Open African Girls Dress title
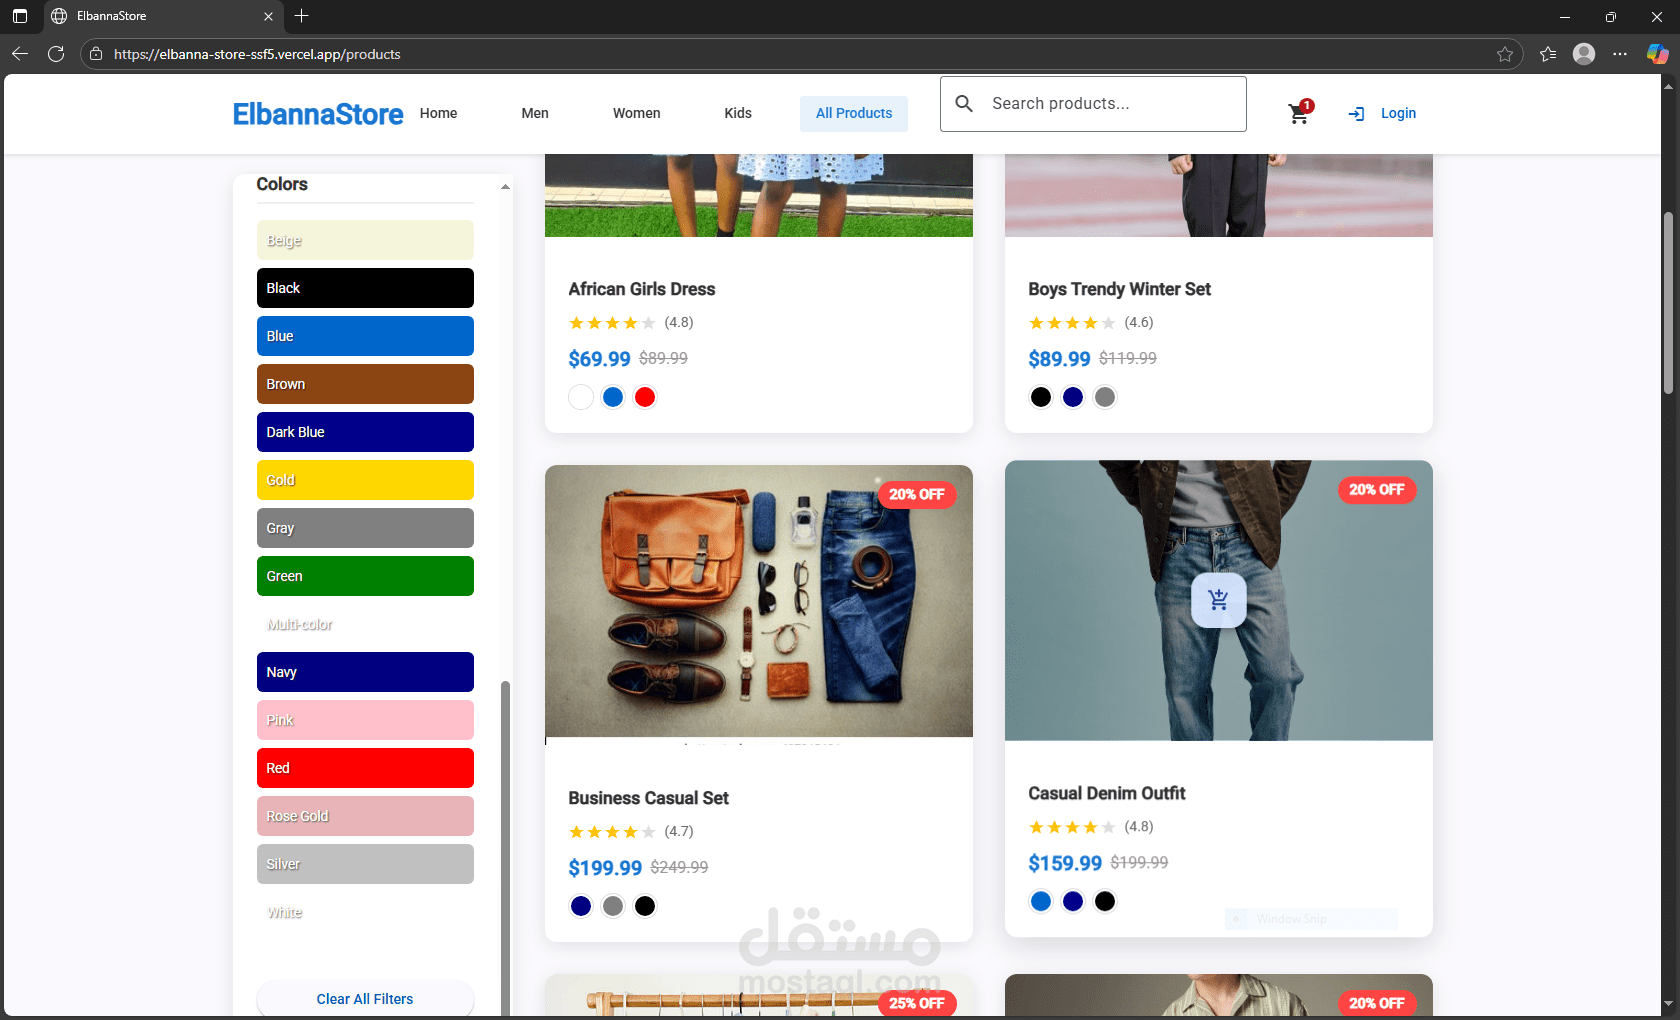 [x=642, y=289]
